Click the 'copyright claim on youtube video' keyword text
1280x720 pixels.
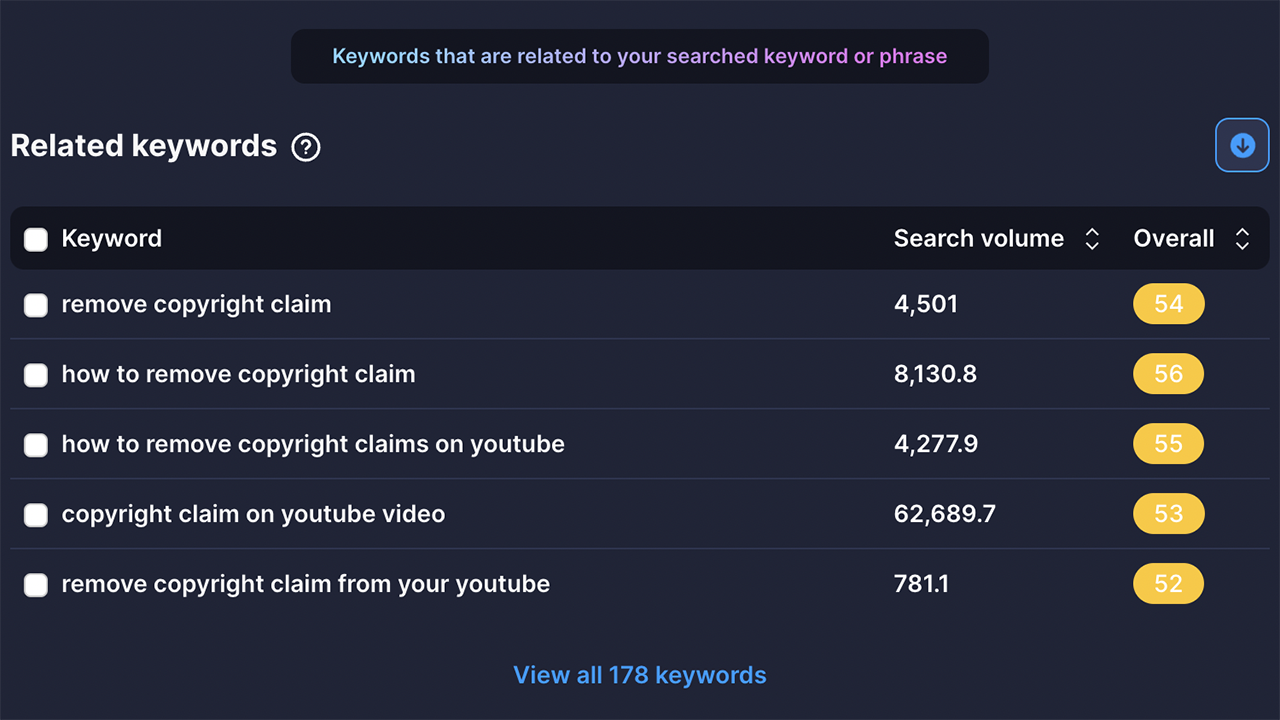(253, 514)
